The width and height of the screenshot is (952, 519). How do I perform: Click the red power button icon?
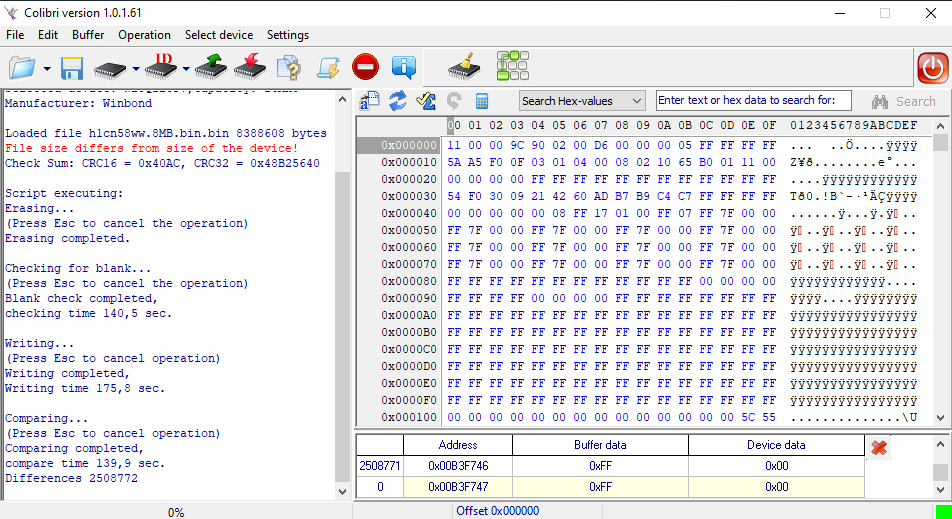(932, 68)
